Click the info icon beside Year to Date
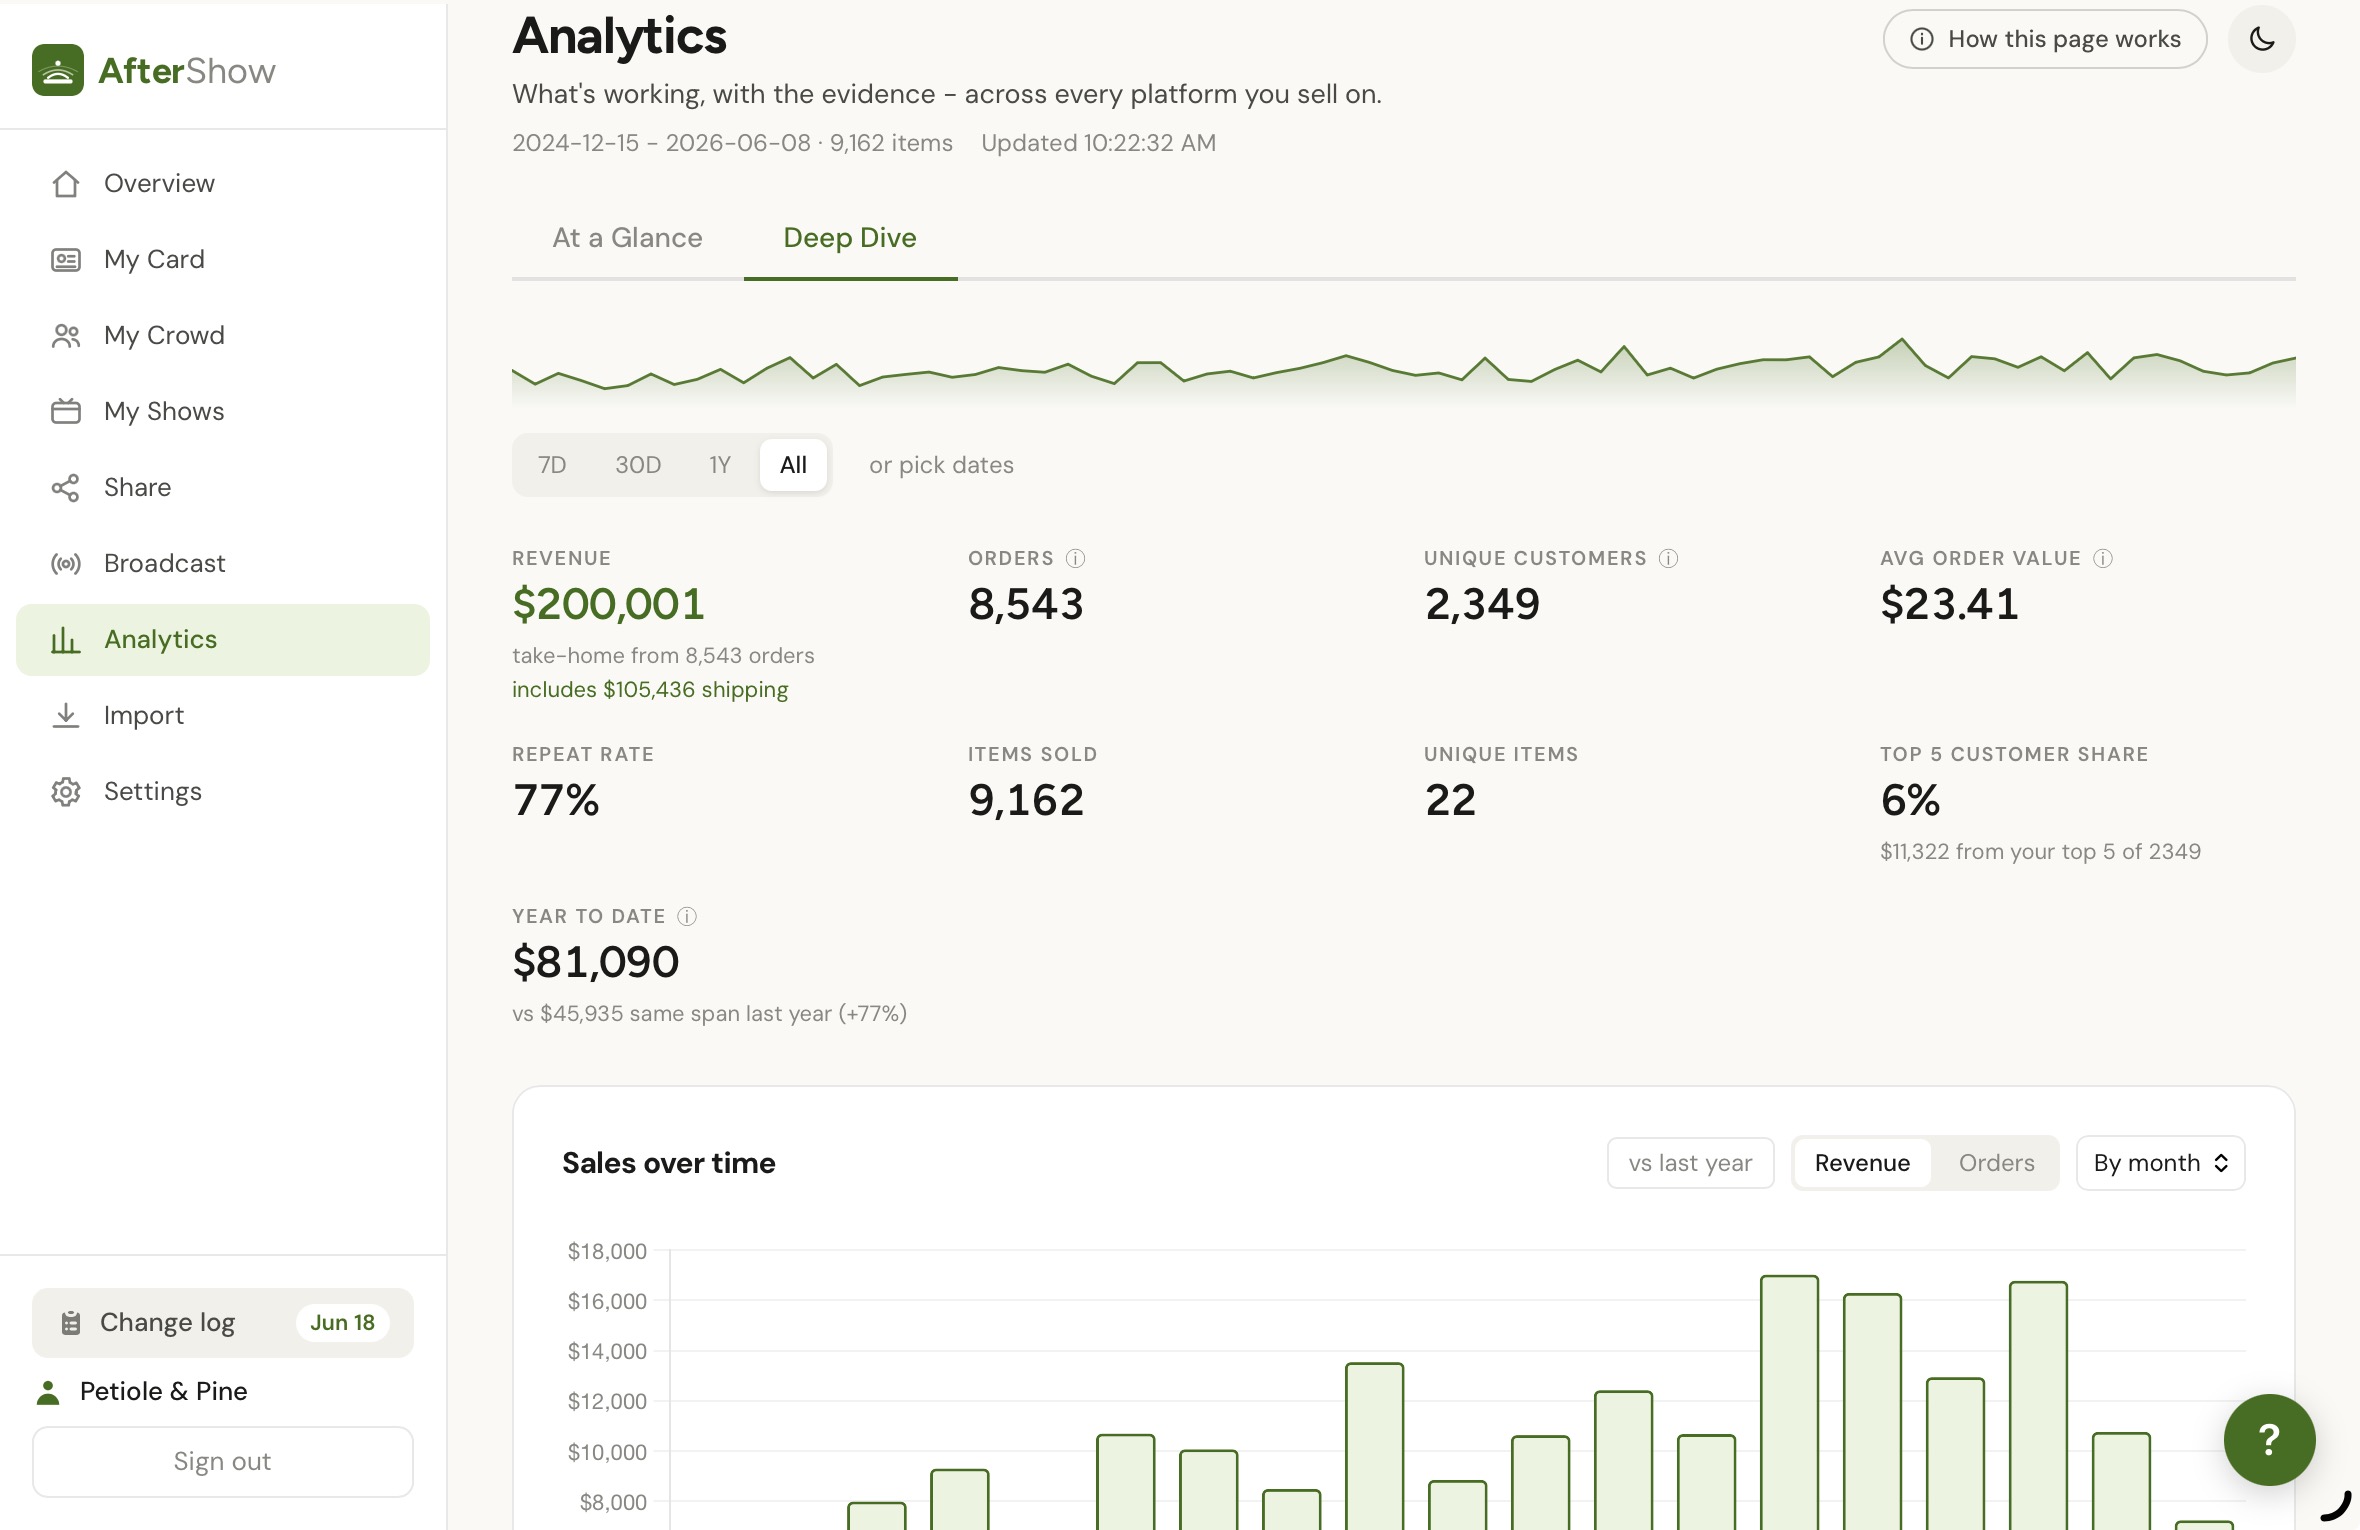The image size is (2360, 1530). (687, 917)
